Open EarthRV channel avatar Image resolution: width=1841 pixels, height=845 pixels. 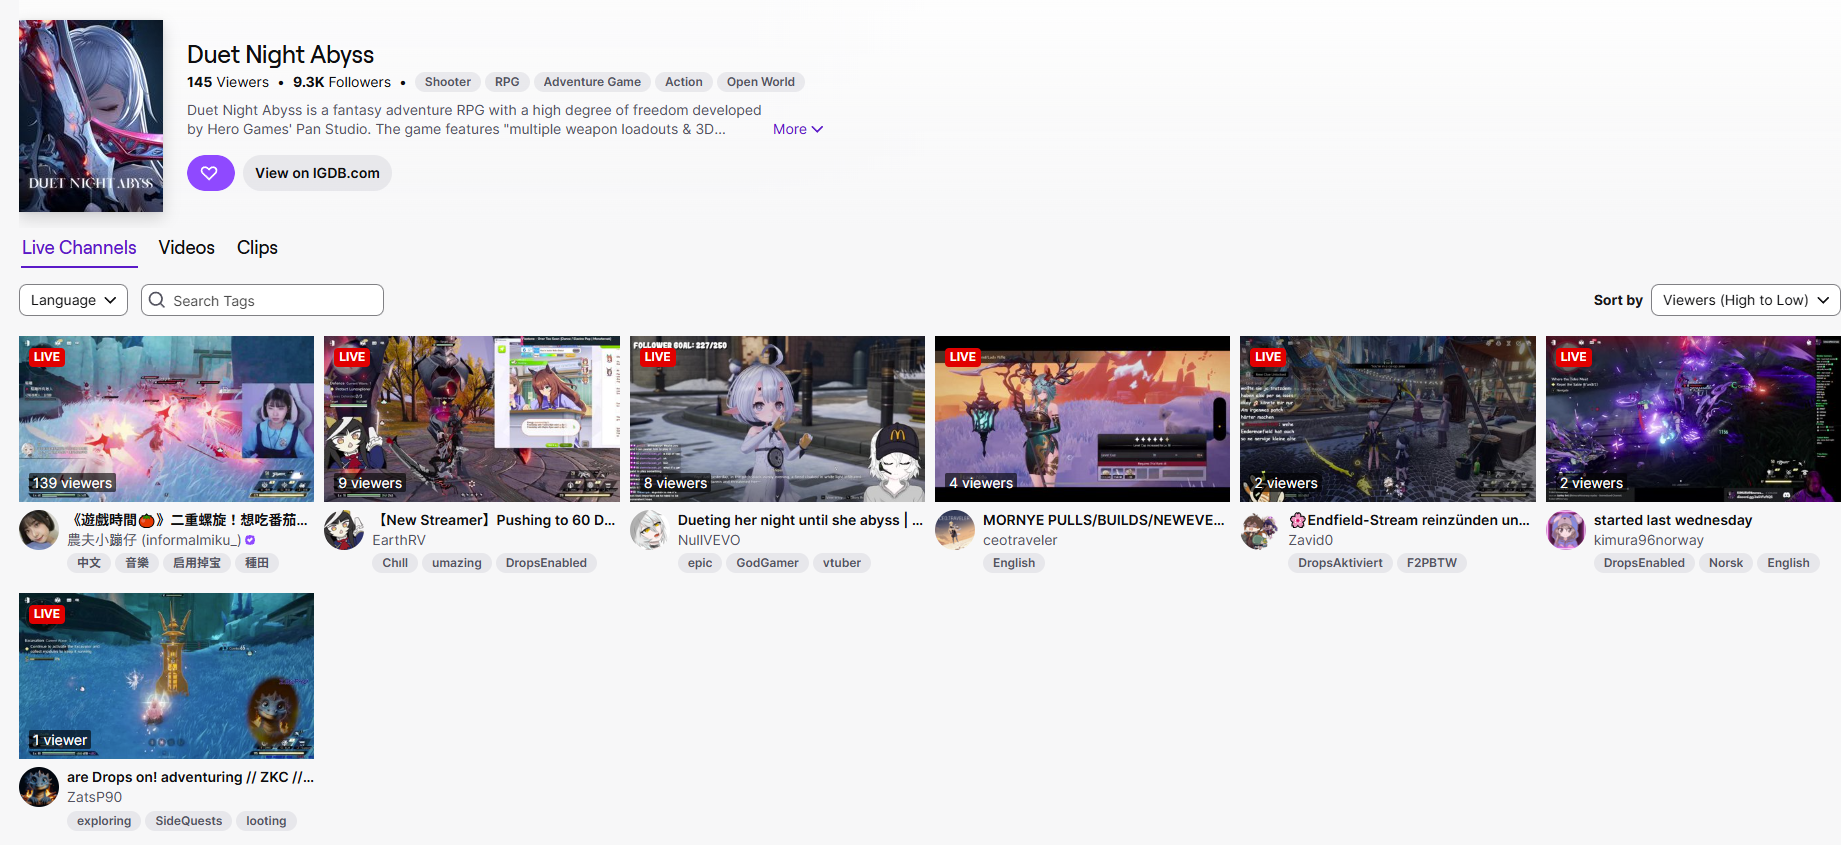(x=344, y=530)
